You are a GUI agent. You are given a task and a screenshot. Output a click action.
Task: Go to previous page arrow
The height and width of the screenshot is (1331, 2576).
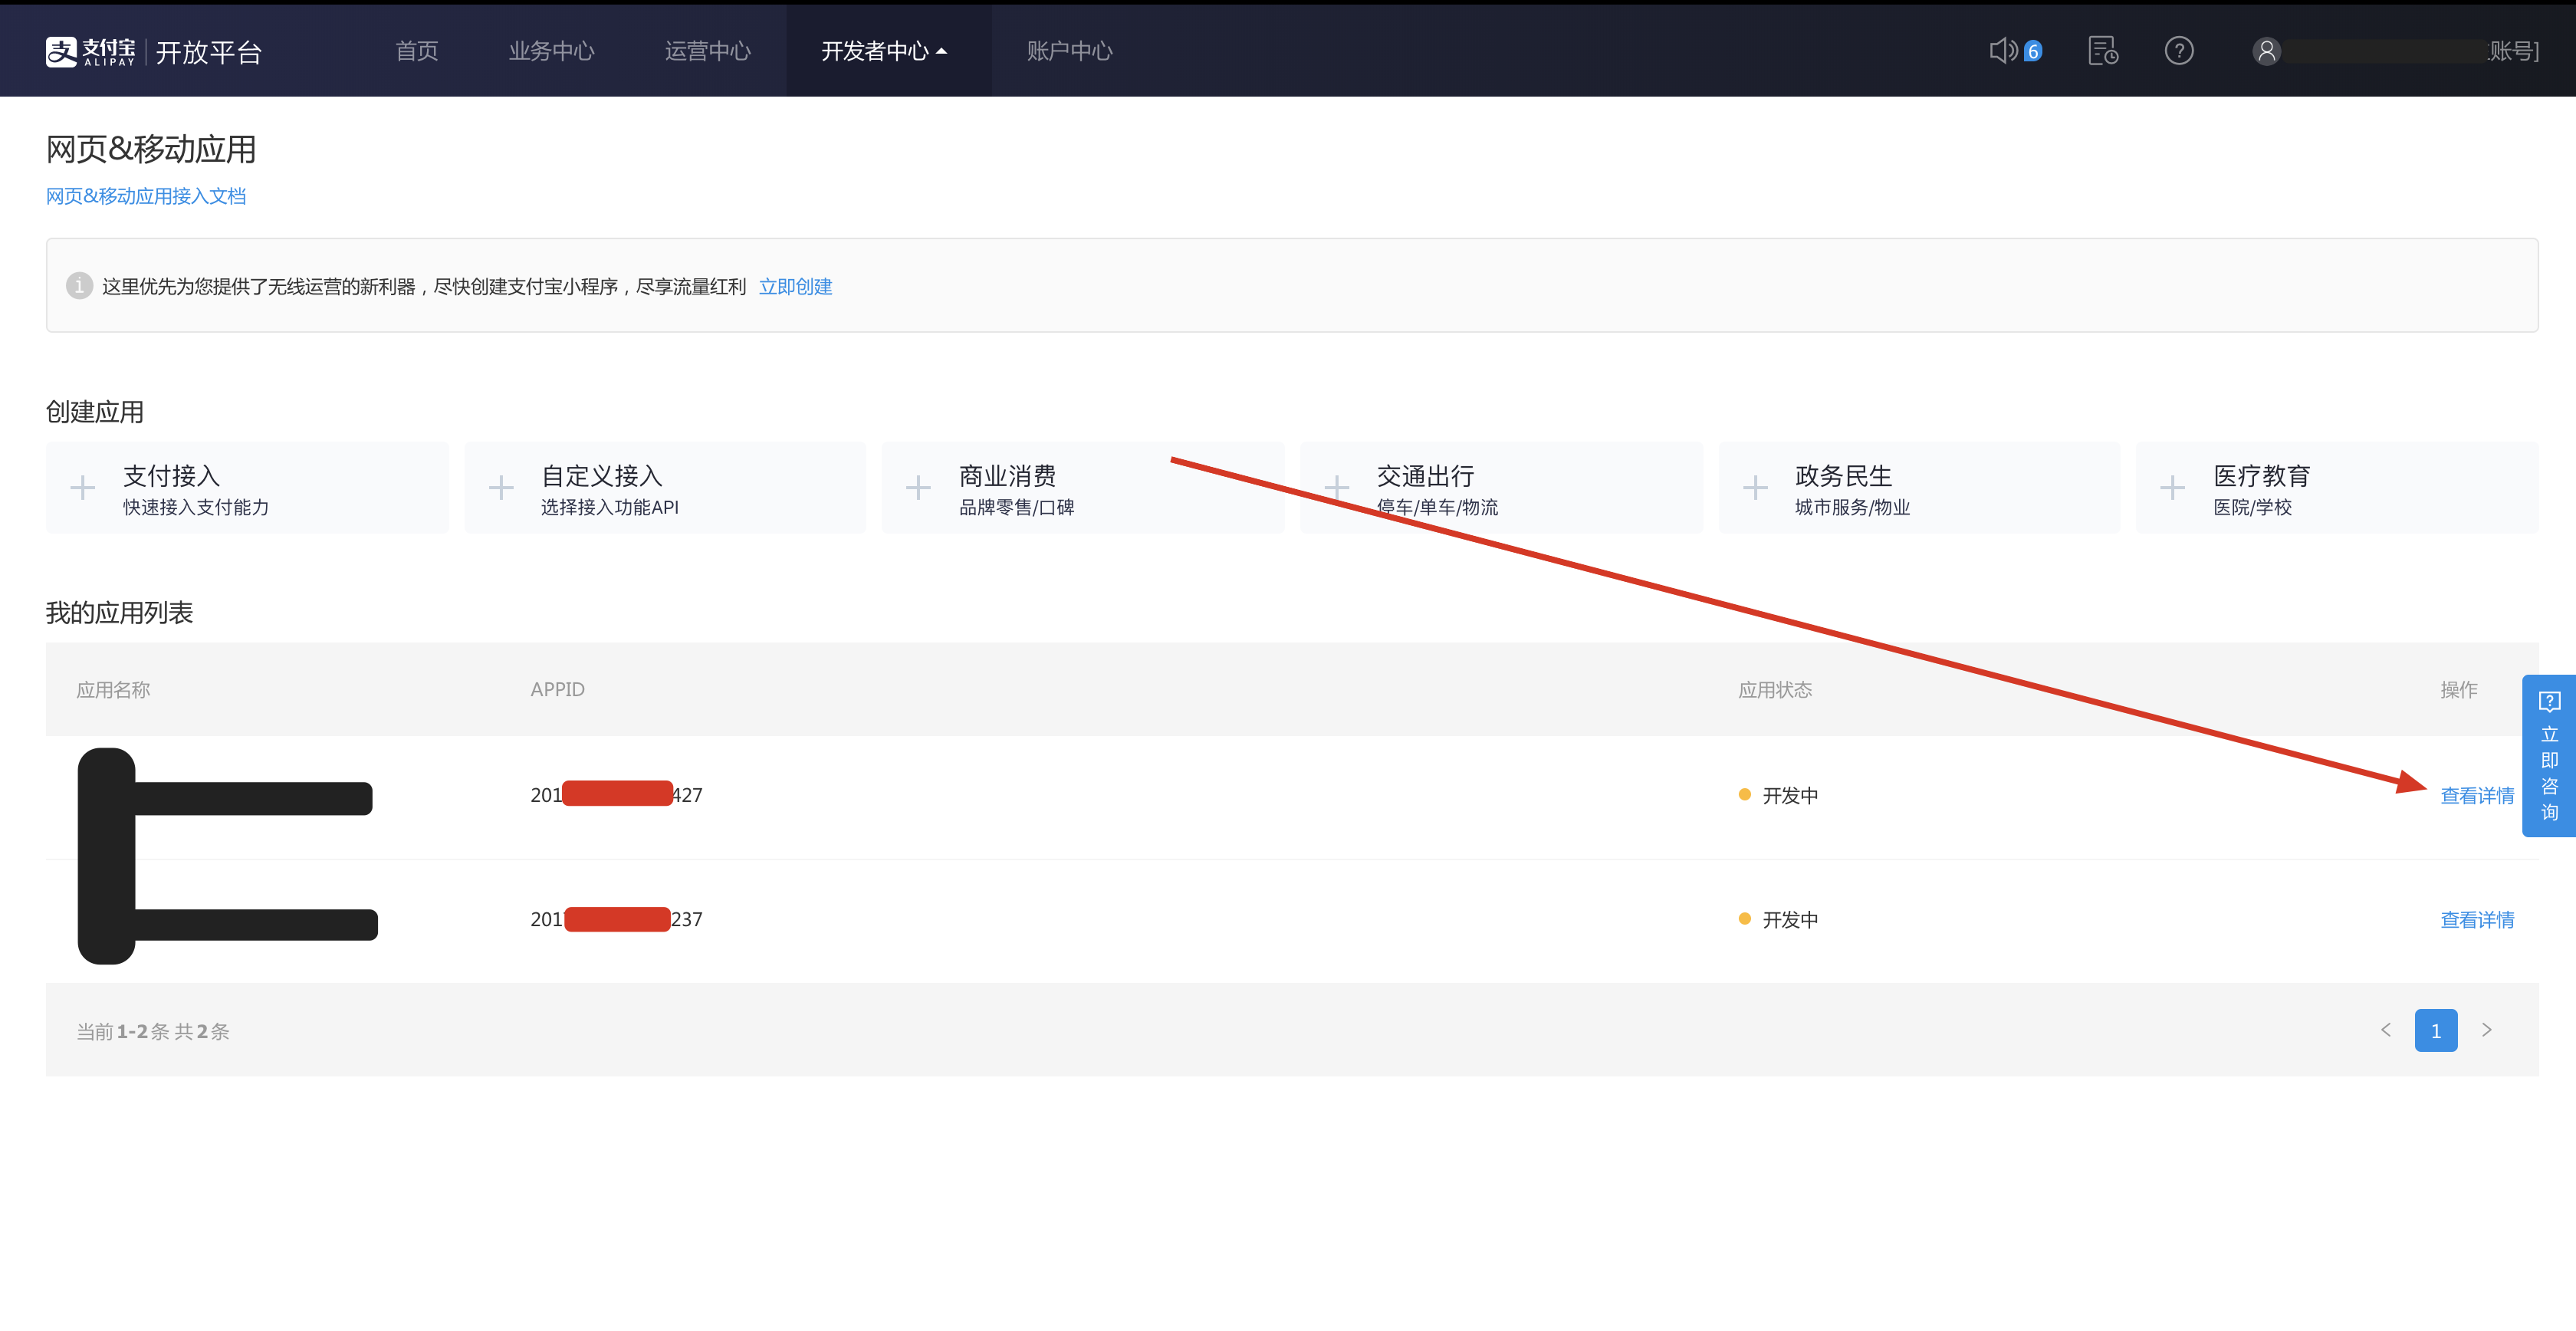pos(2385,1030)
